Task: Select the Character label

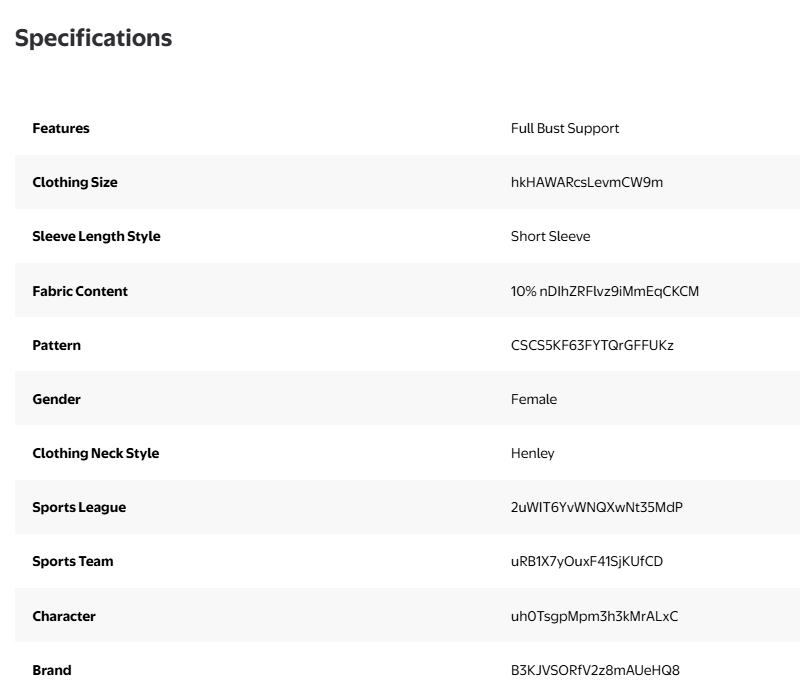Action: coord(64,616)
